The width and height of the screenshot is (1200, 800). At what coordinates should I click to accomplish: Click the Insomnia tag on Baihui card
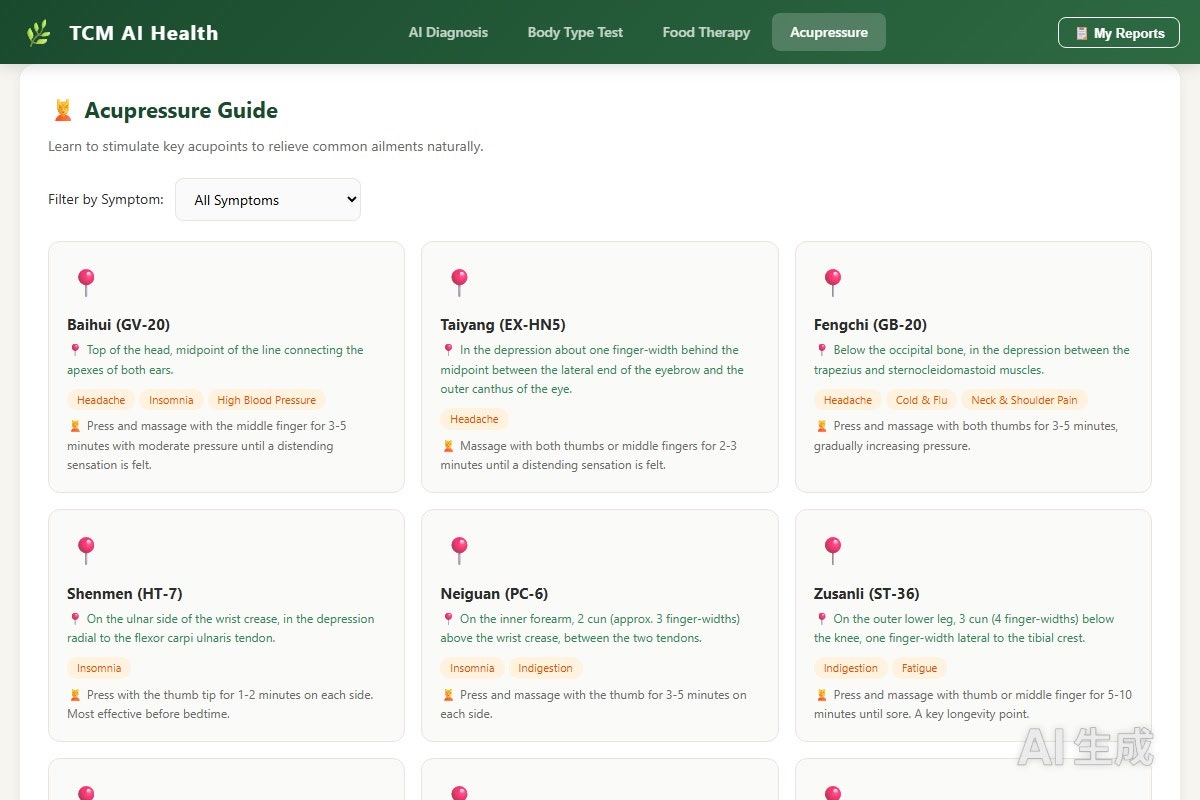[171, 400]
